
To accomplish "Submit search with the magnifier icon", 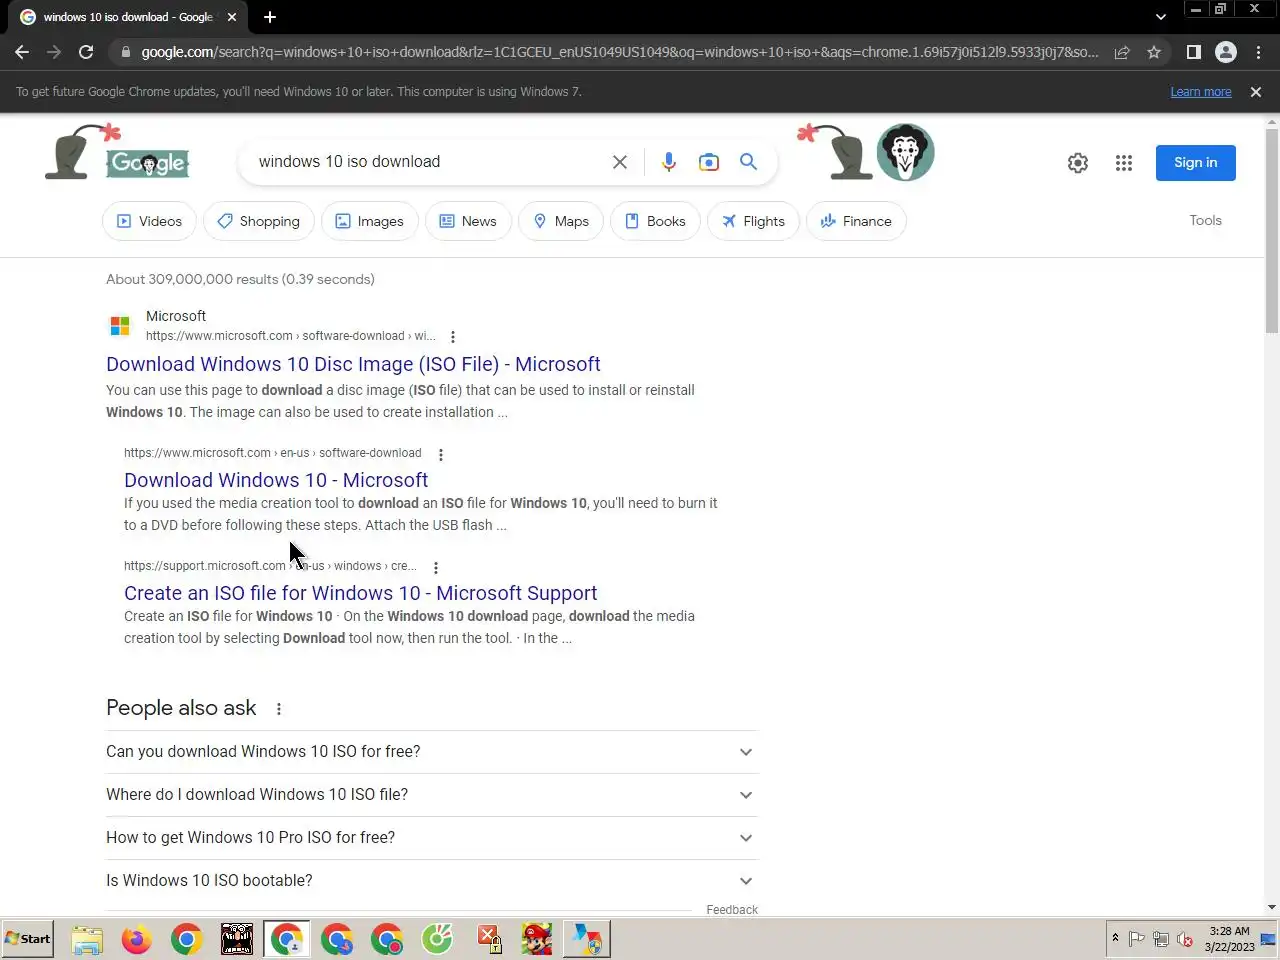I will click(x=748, y=162).
